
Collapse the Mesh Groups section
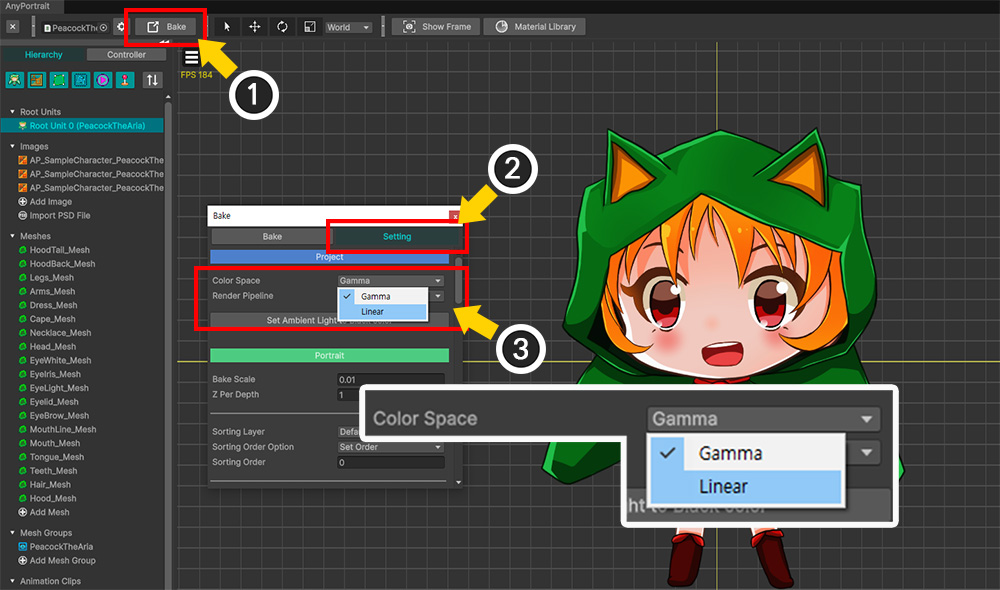pos(12,533)
